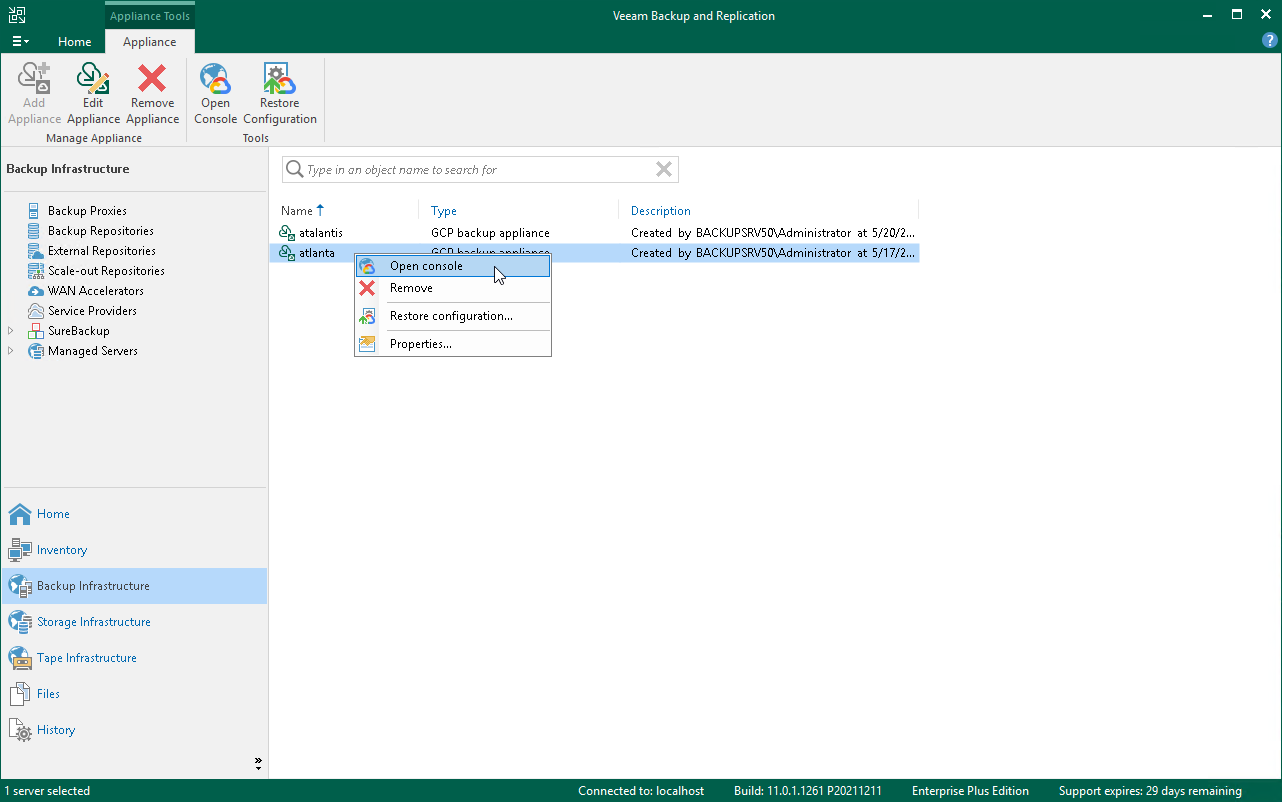
Task: Click the Home house icon in navigation
Action: point(20,514)
